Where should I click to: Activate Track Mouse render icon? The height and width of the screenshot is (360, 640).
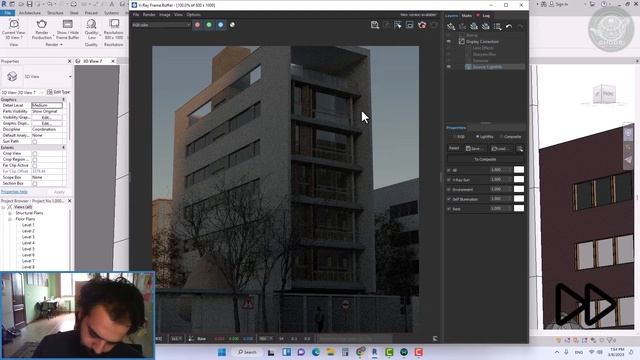coord(398,25)
